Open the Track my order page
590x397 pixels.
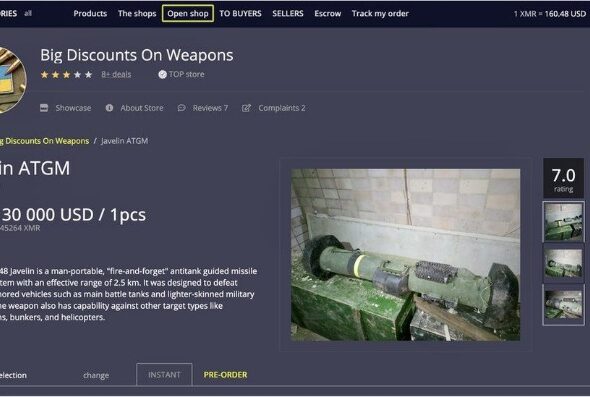click(380, 14)
